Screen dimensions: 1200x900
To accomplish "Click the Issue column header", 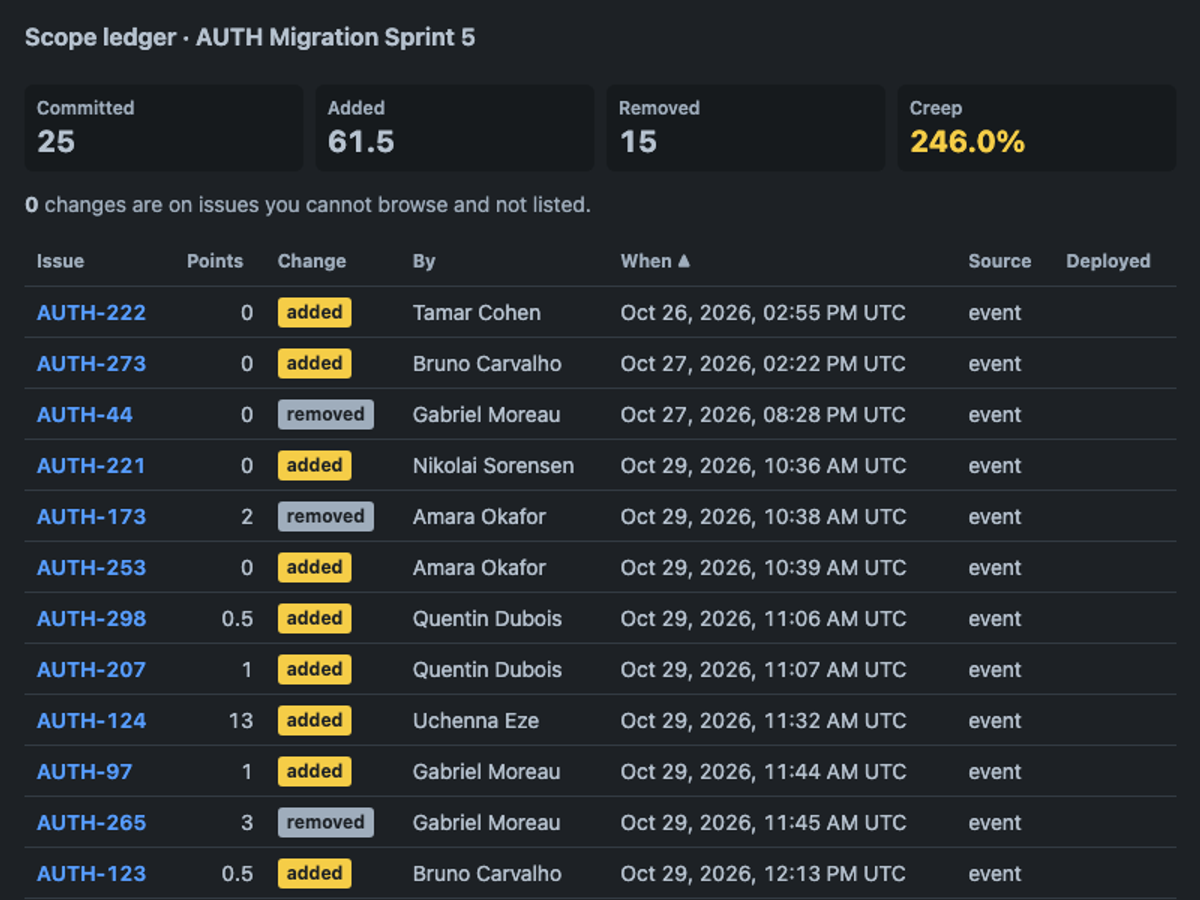I will coord(60,261).
